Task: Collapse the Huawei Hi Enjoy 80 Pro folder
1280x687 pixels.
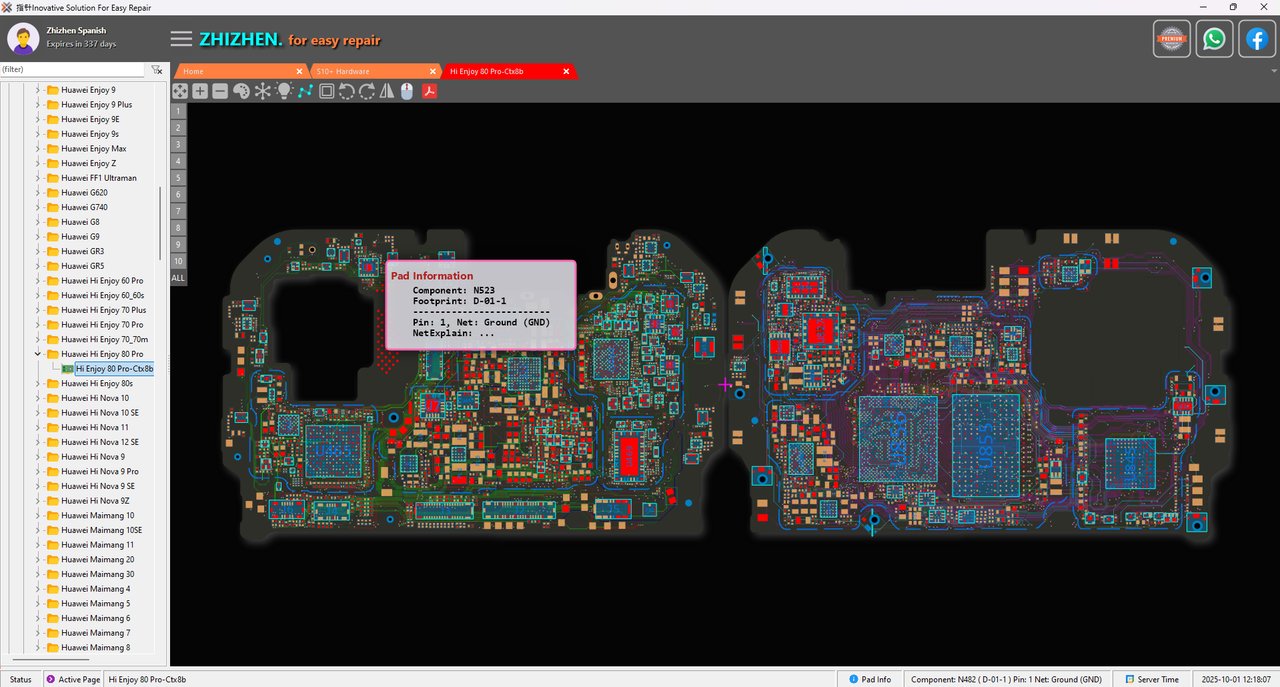Action: 38,354
